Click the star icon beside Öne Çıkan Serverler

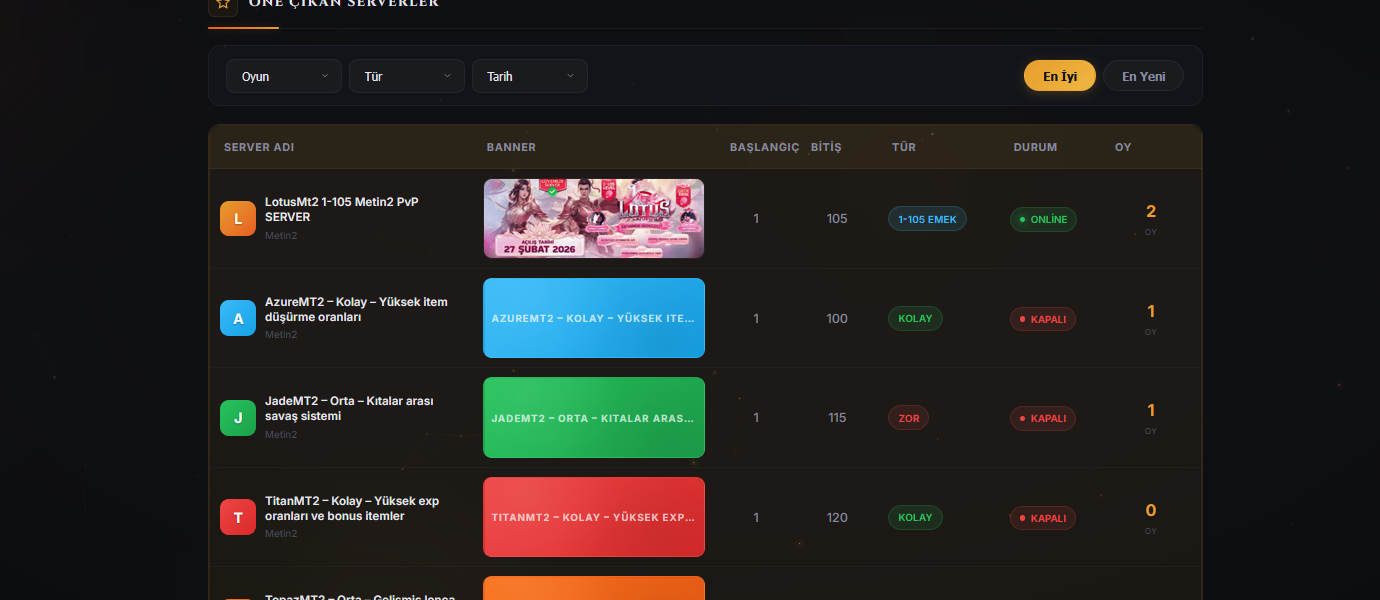point(223,4)
